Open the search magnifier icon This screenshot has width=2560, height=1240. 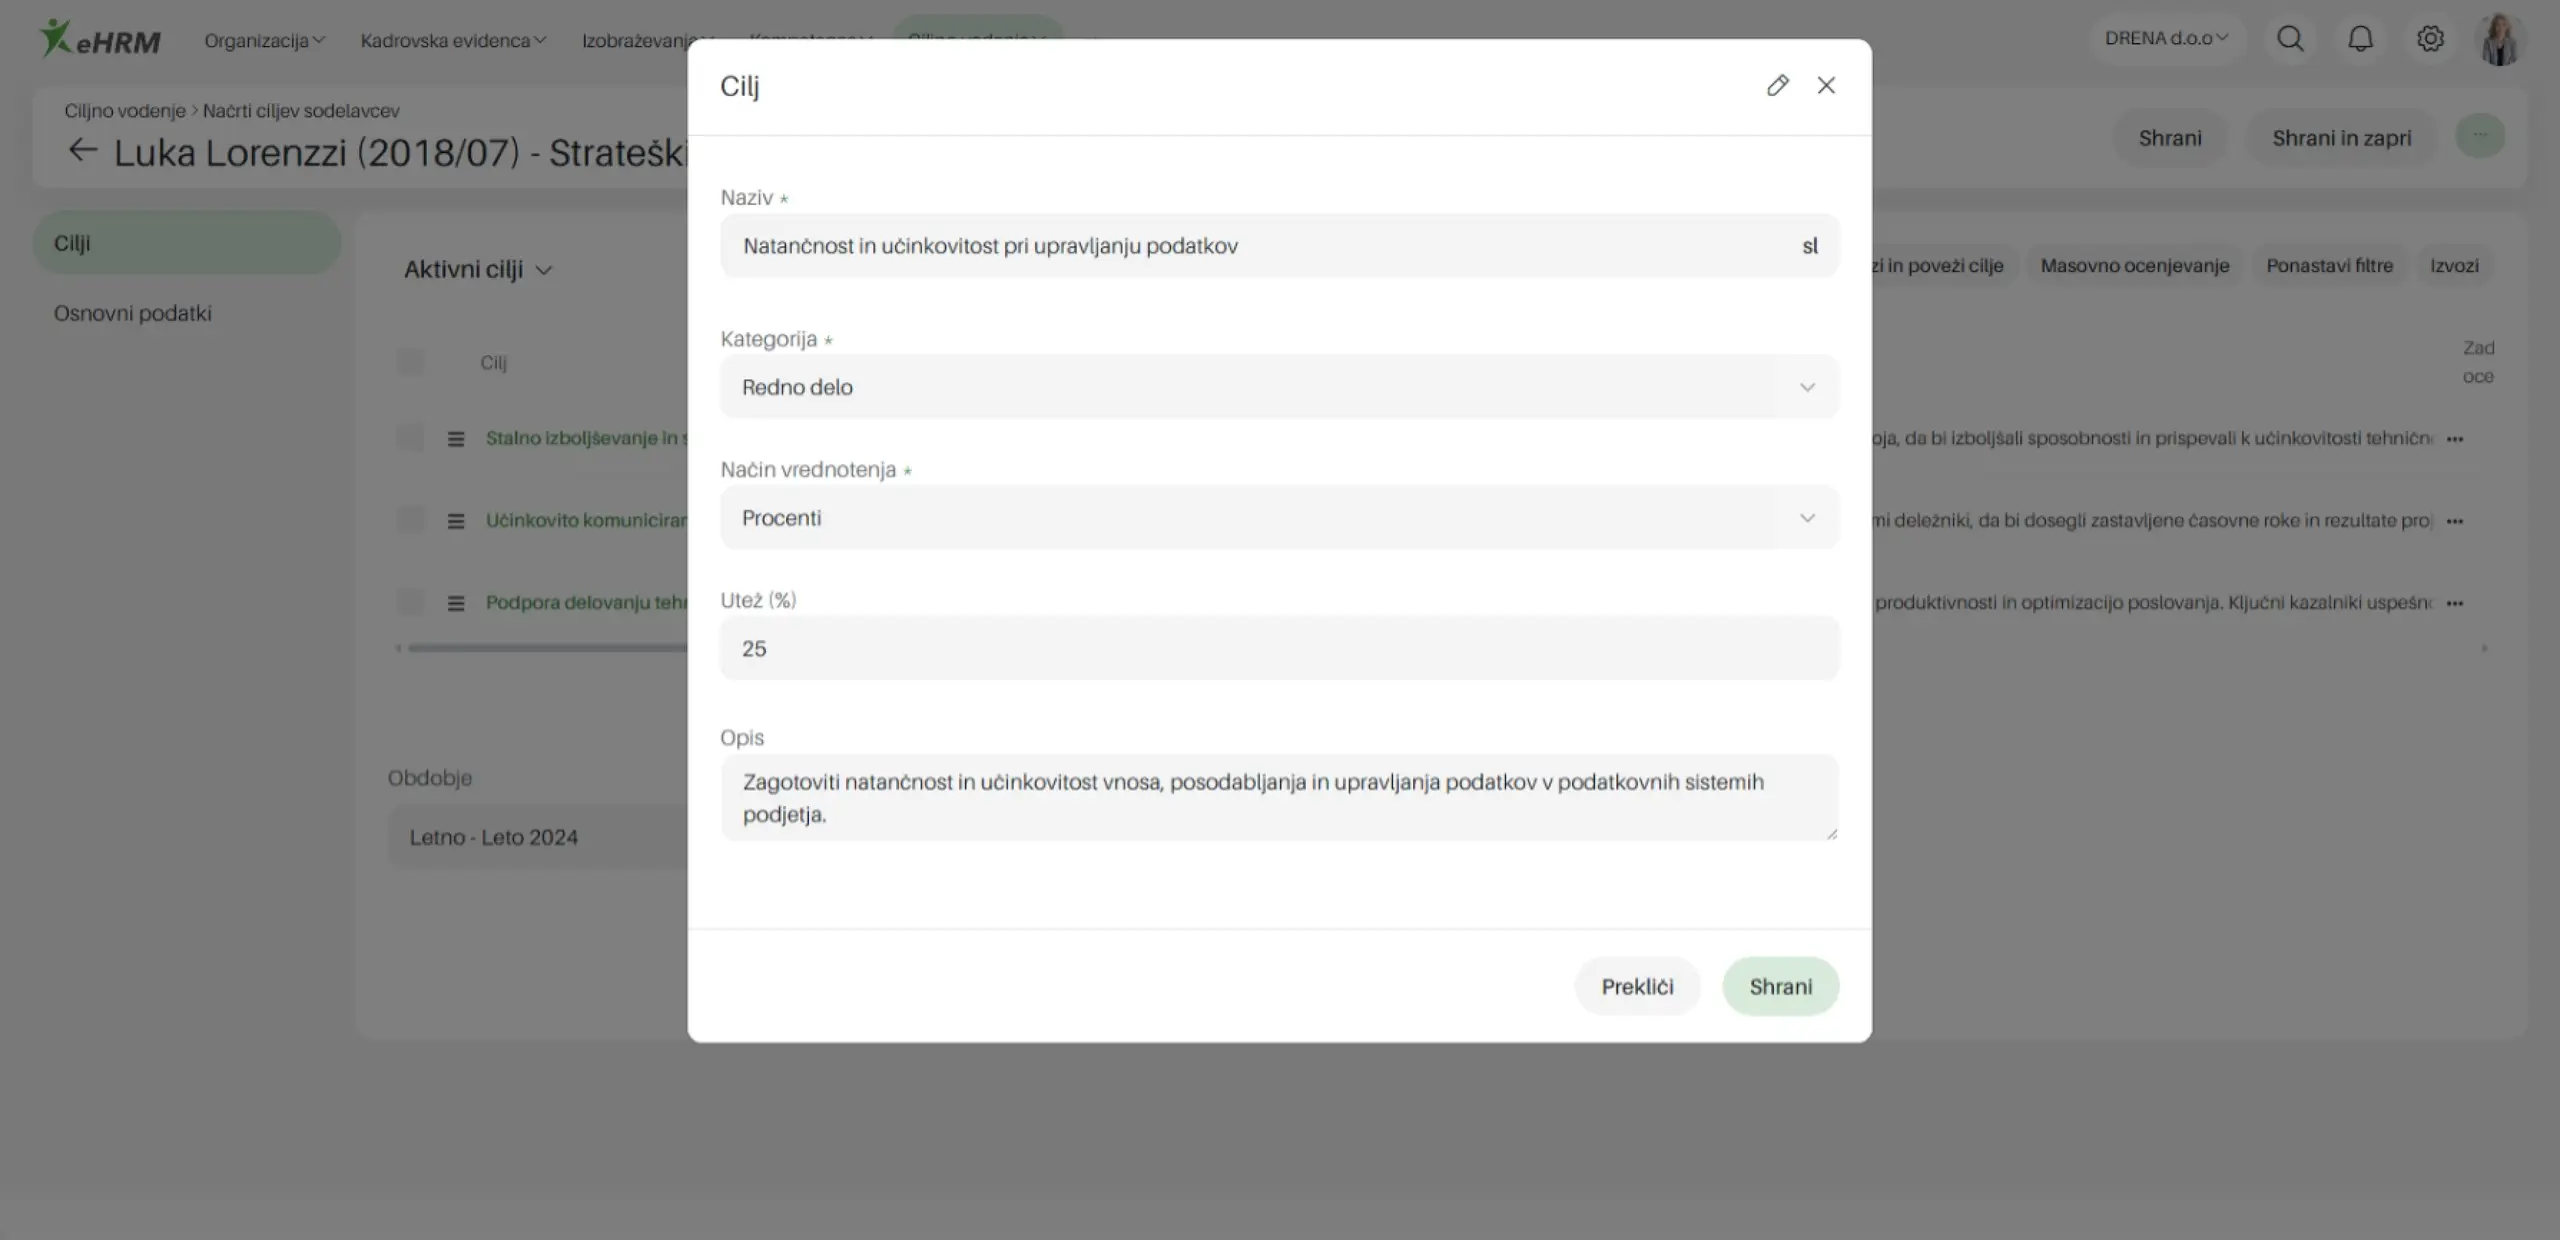tap(2290, 39)
